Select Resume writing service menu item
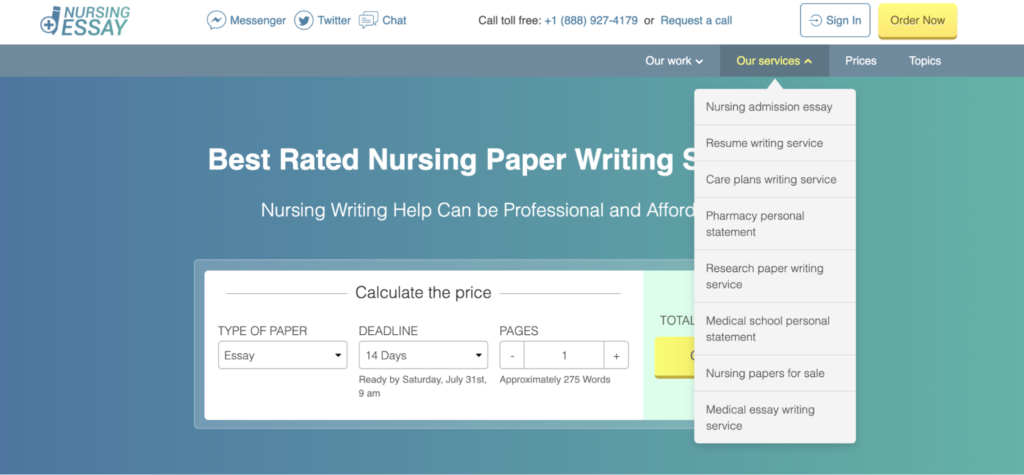This screenshot has height=475, width=1024. pos(775,143)
